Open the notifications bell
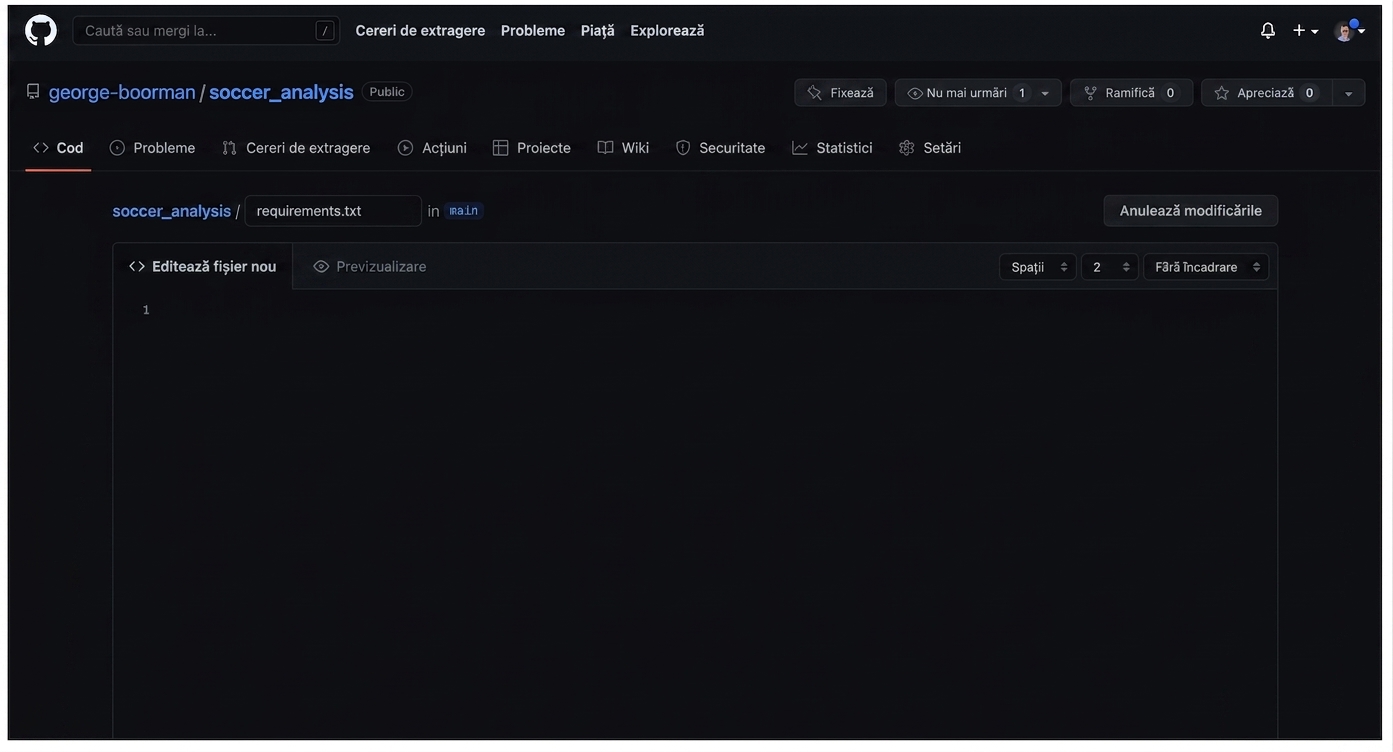The image size is (1393, 752). click(x=1268, y=31)
